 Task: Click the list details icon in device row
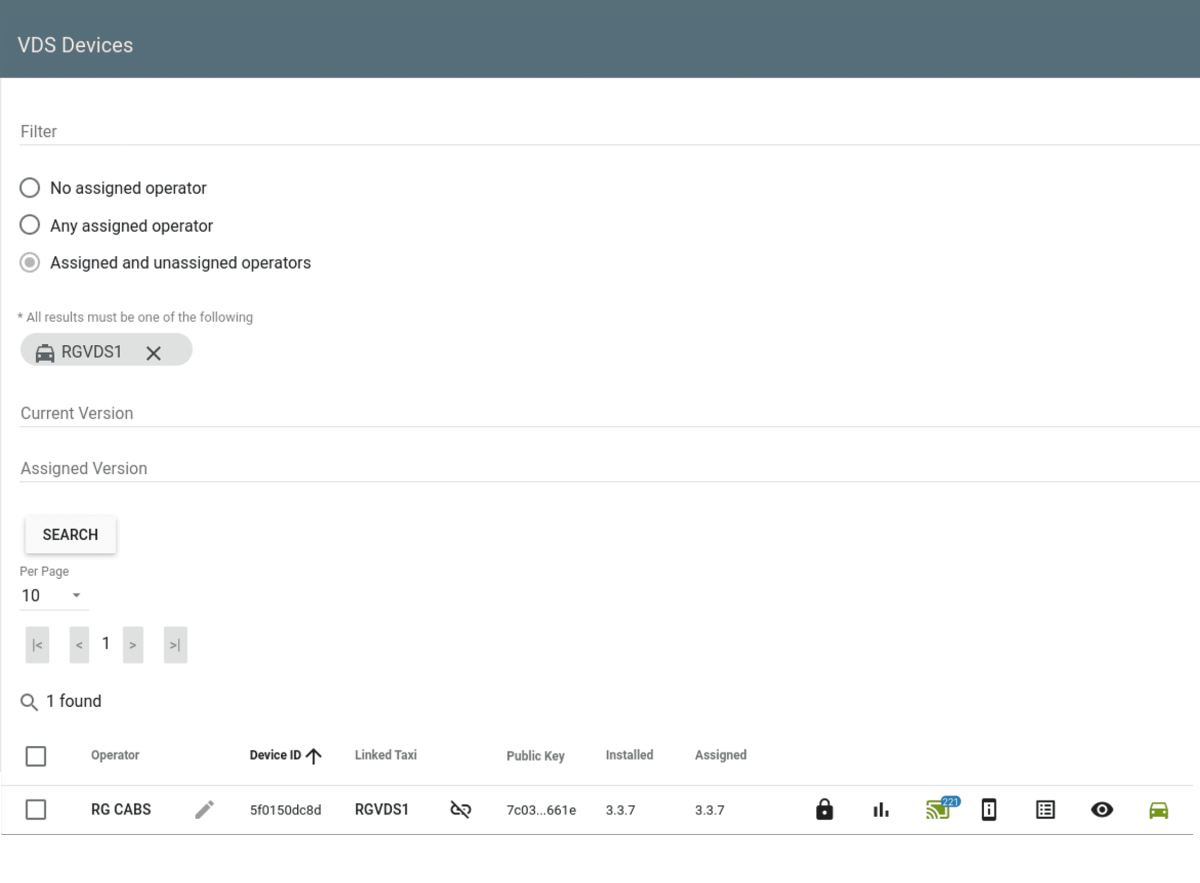coord(1045,810)
